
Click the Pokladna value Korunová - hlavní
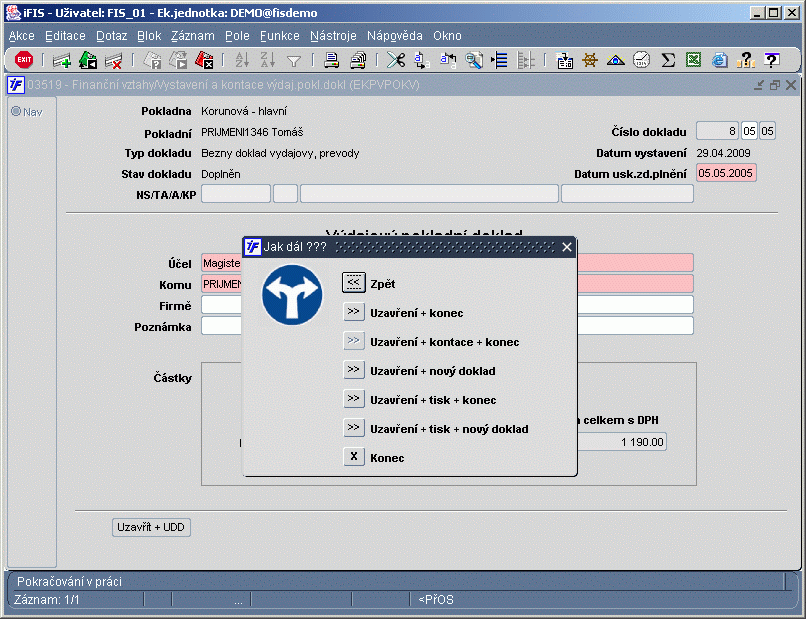coord(244,111)
